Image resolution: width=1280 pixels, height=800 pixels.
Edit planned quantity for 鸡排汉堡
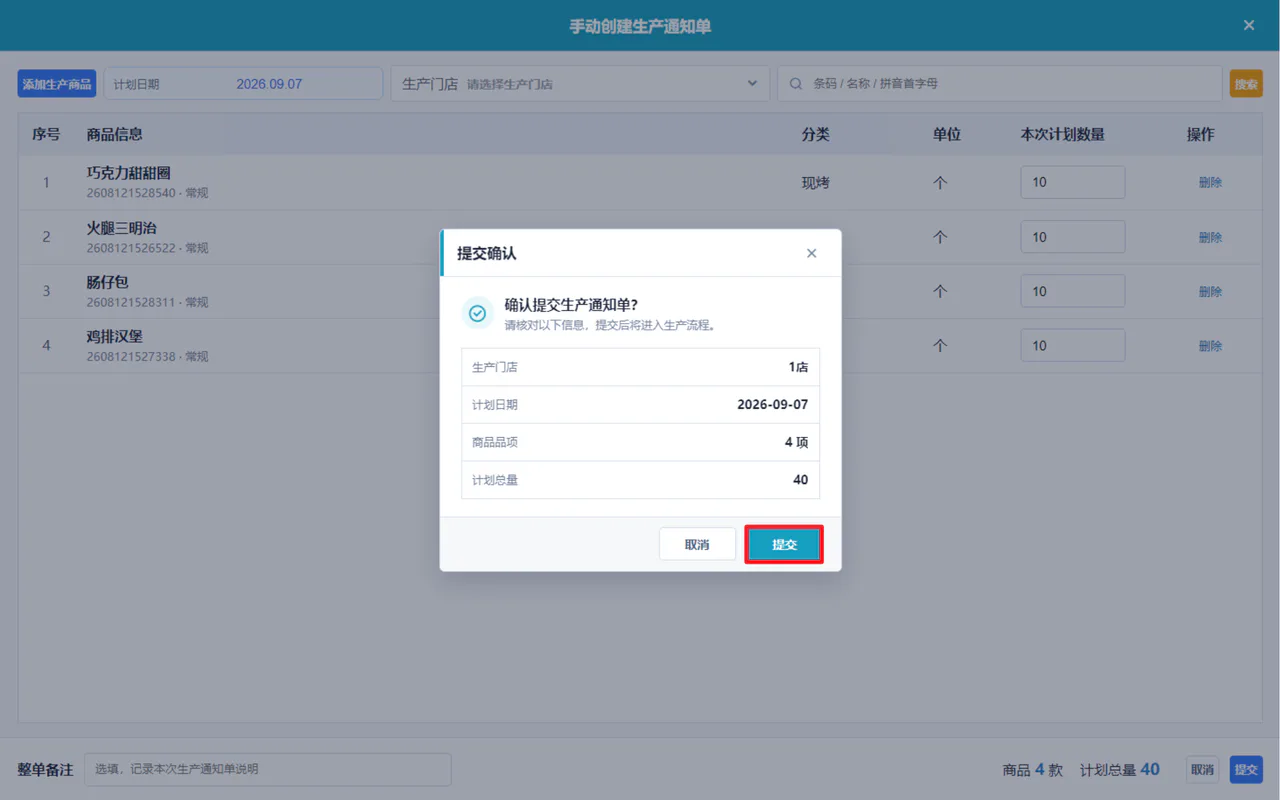pos(1072,345)
